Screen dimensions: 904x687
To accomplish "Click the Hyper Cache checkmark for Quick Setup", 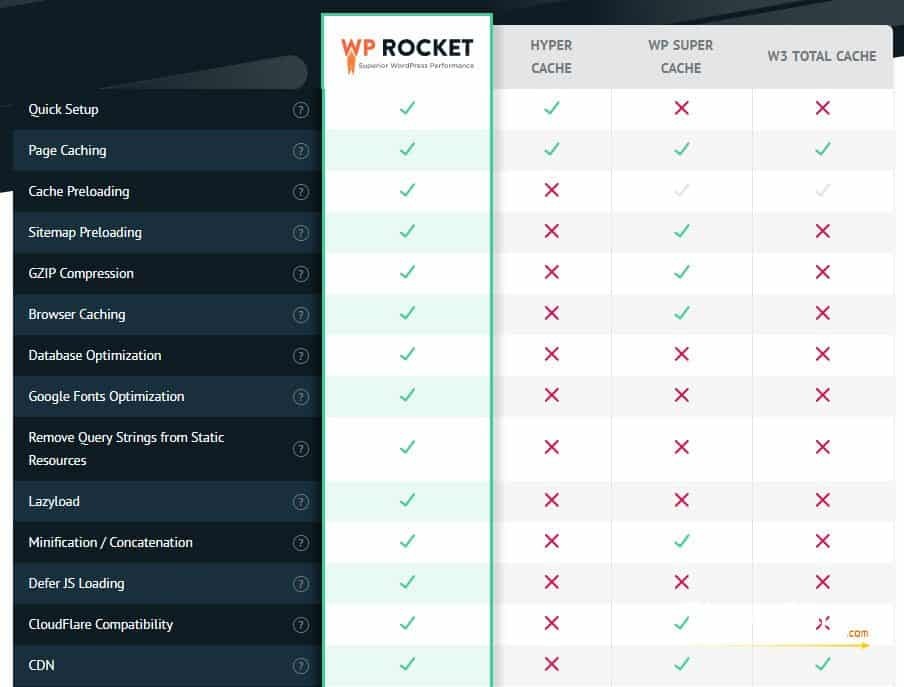I will (551, 108).
